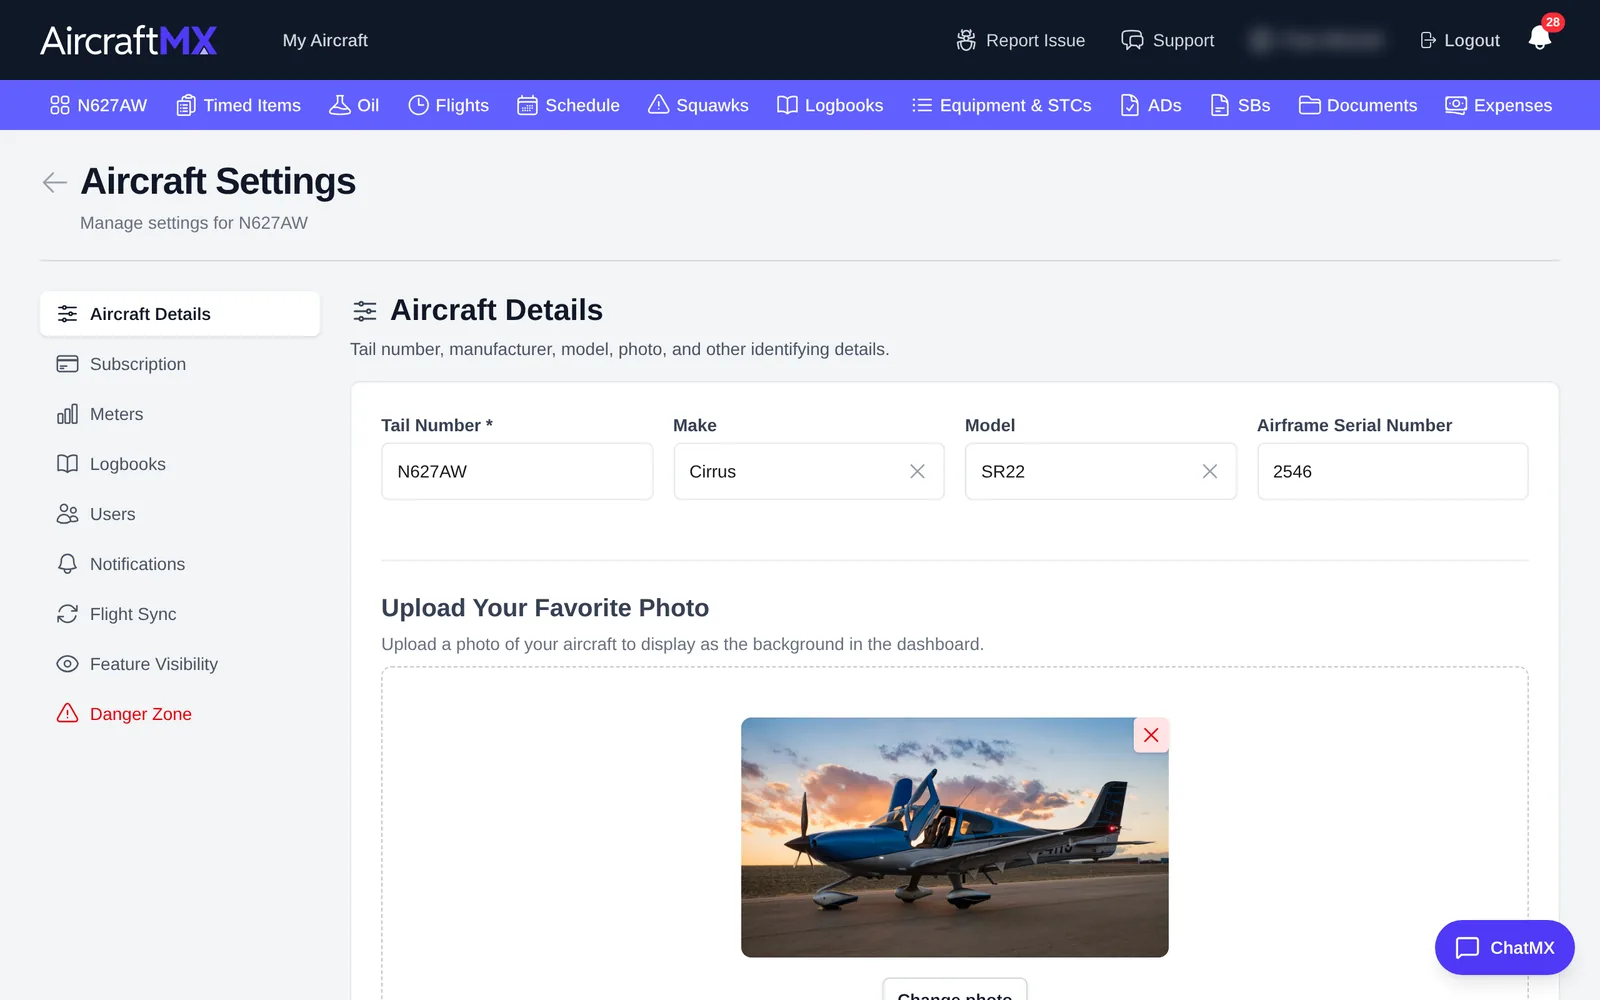This screenshot has height=1000, width=1600.
Task: Select Users in settings sidebar
Action: point(180,514)
